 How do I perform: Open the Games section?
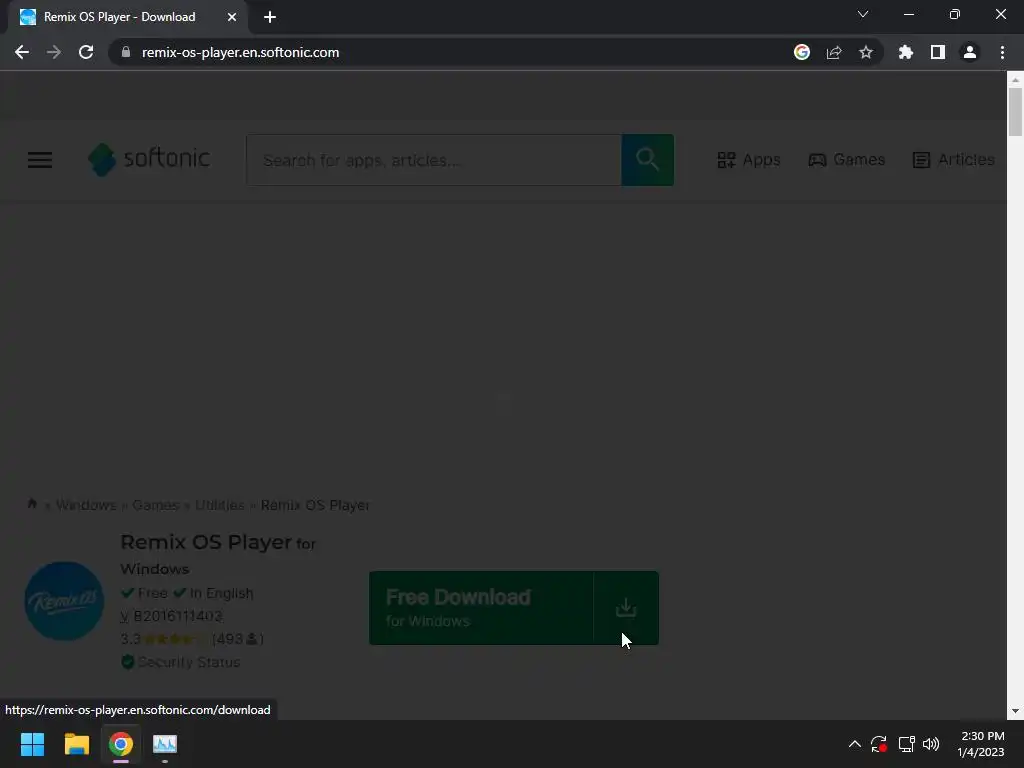[846, 160]
